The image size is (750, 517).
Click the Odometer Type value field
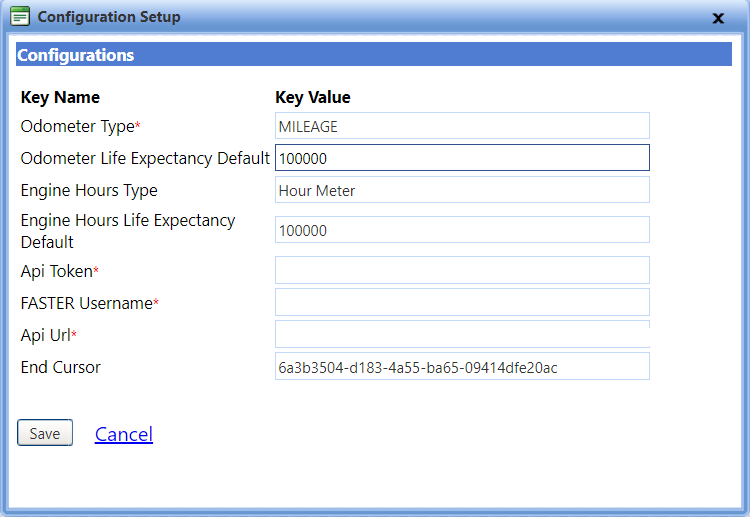(x=462, y=126)
